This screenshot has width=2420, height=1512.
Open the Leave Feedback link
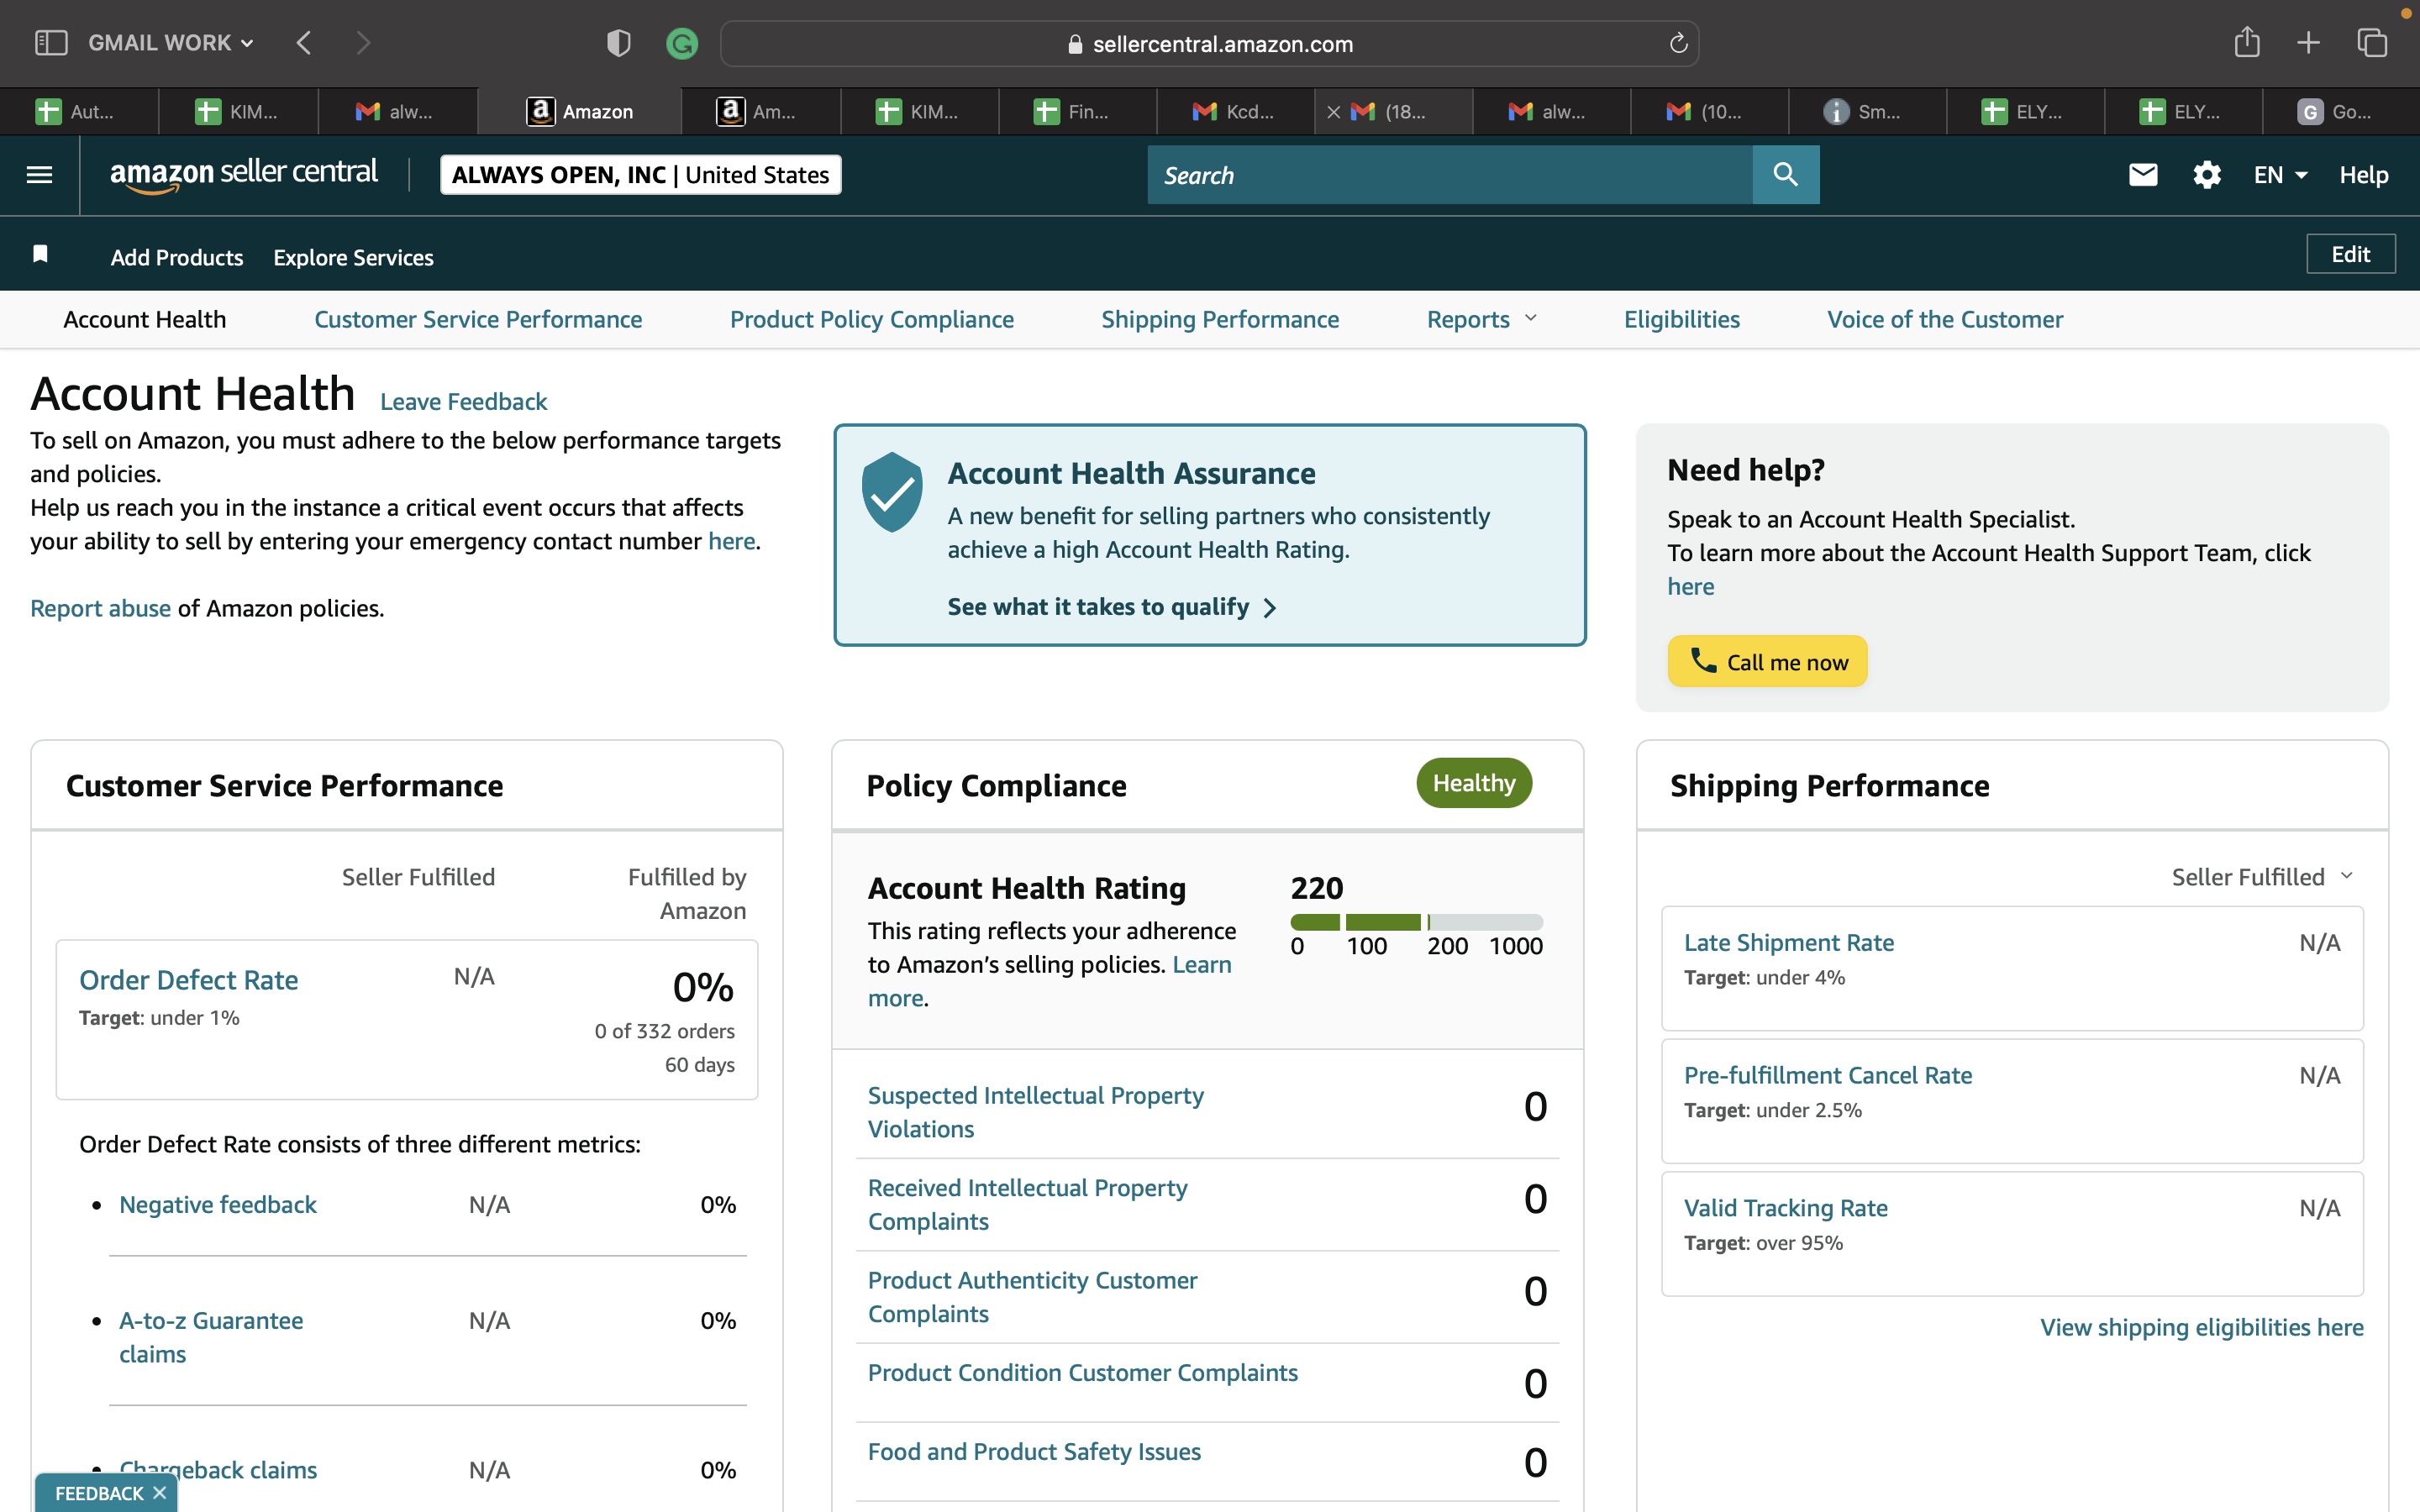point(463,401)
